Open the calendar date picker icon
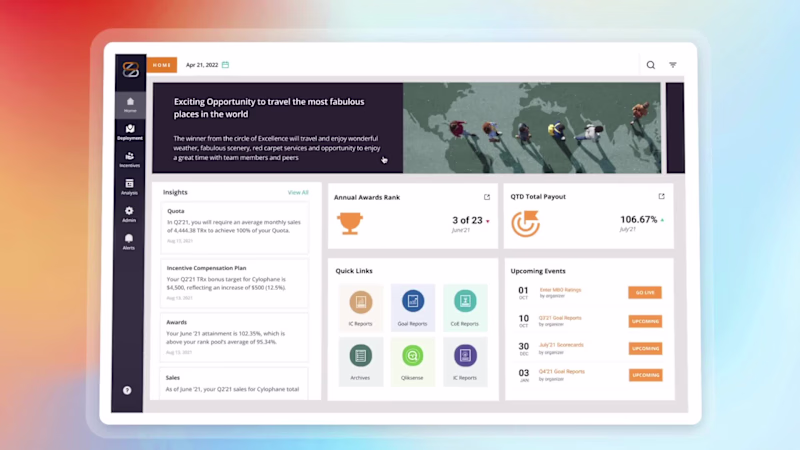 [226, 65]
